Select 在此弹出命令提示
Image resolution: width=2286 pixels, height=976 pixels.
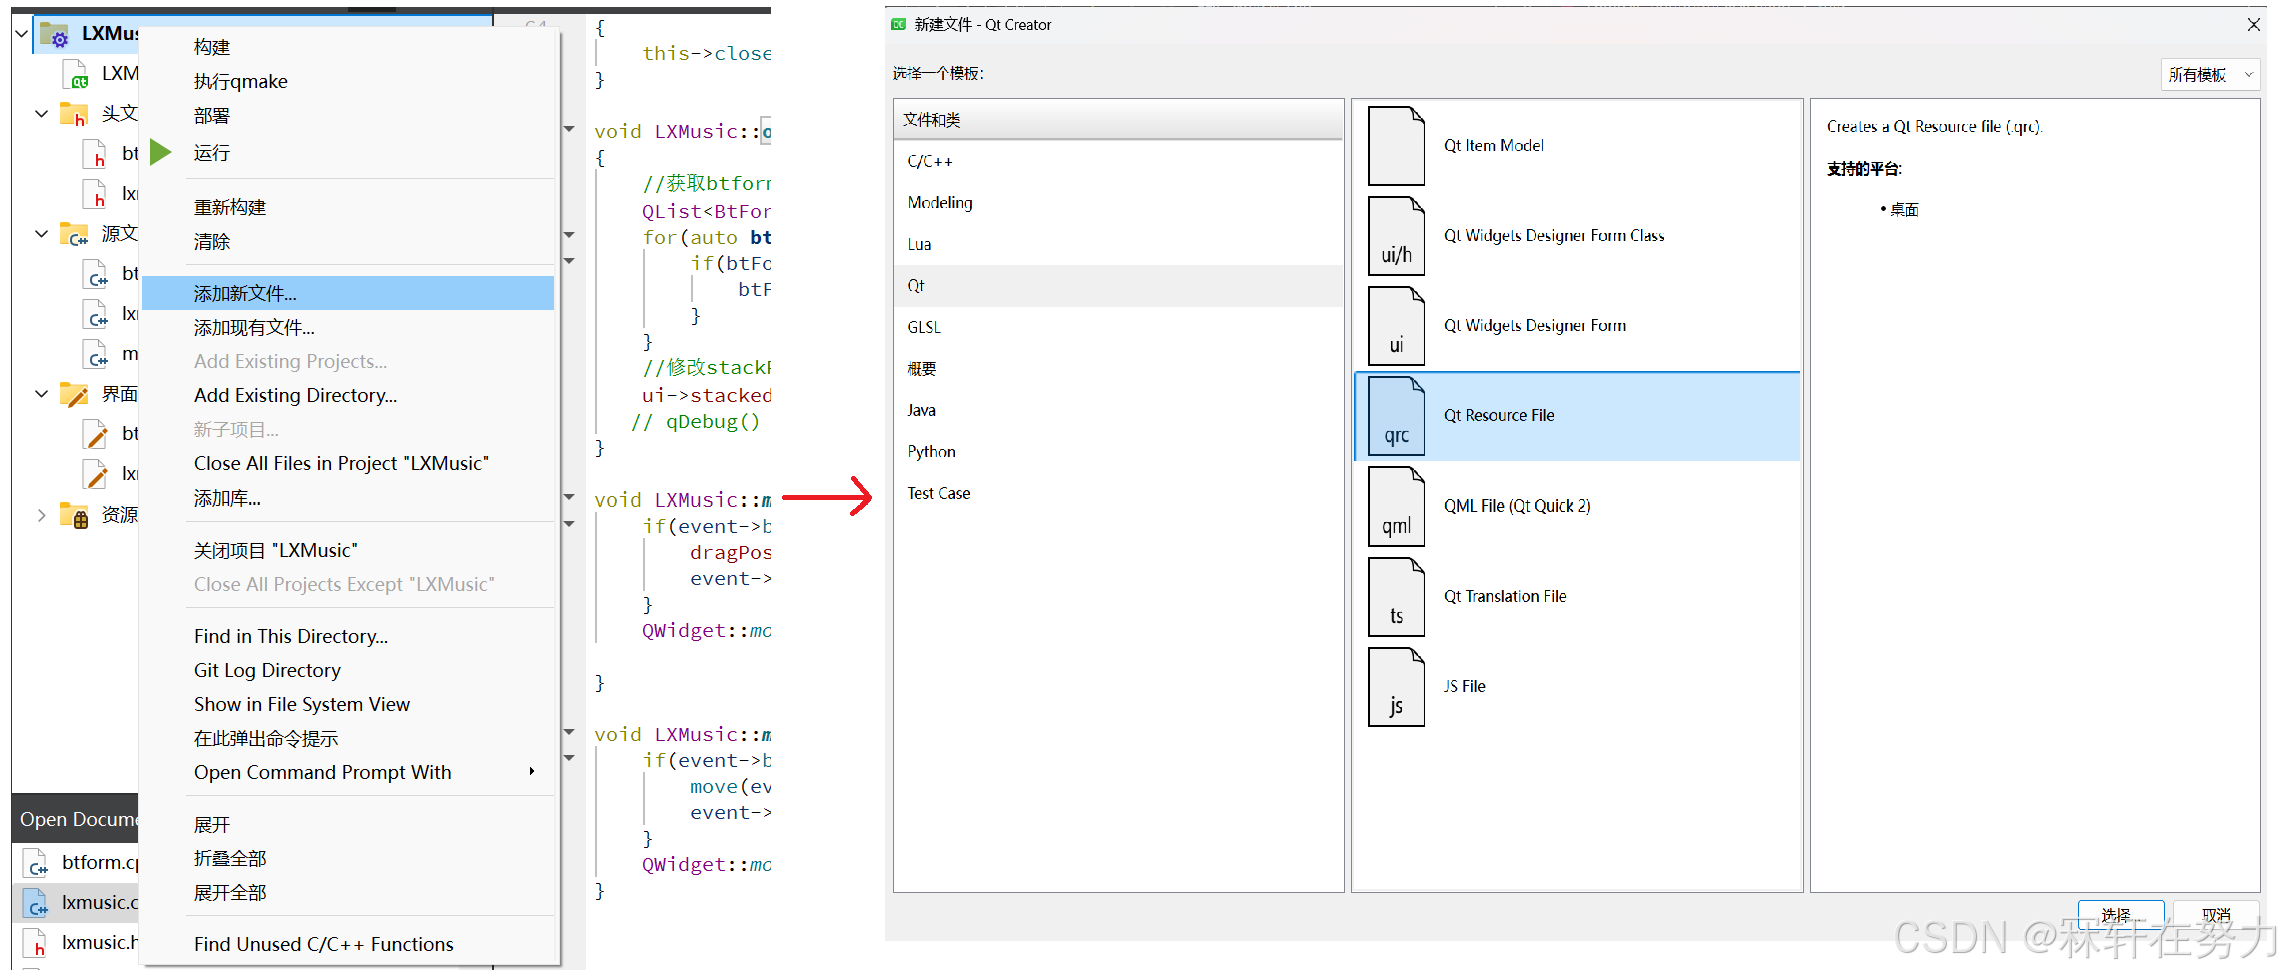[266, 739]
